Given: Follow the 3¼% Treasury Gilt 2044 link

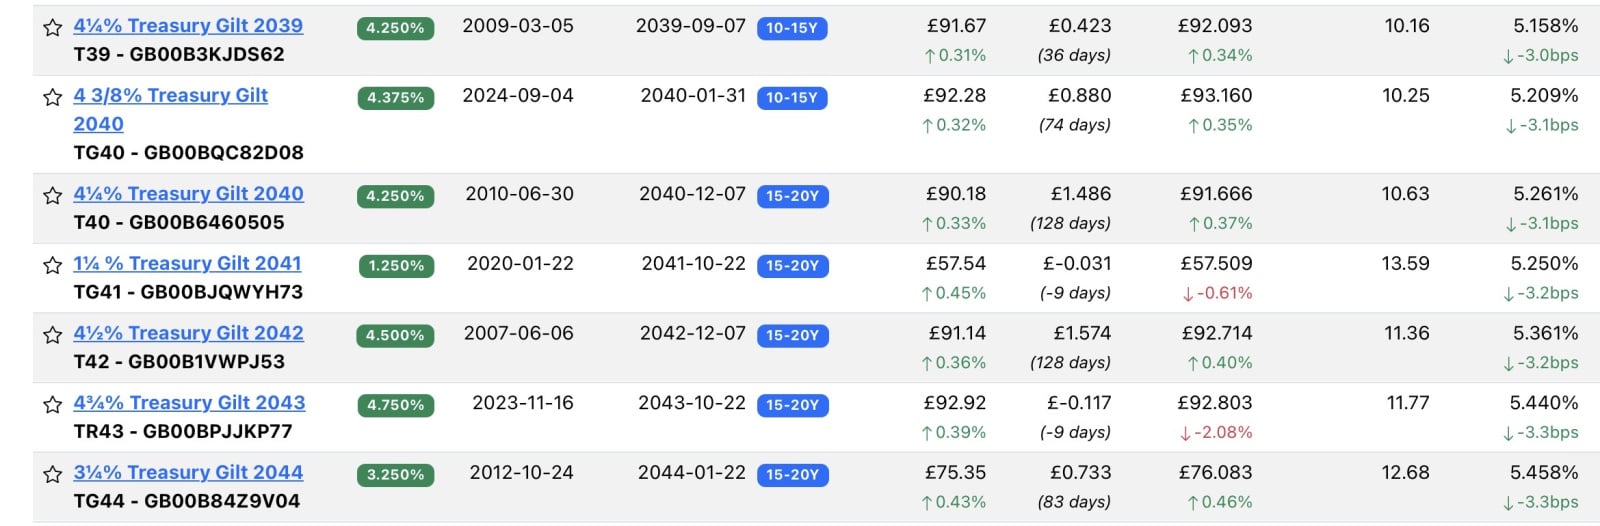Looking at the screenshot, I should pyautogui.click(x=188, y=472).
